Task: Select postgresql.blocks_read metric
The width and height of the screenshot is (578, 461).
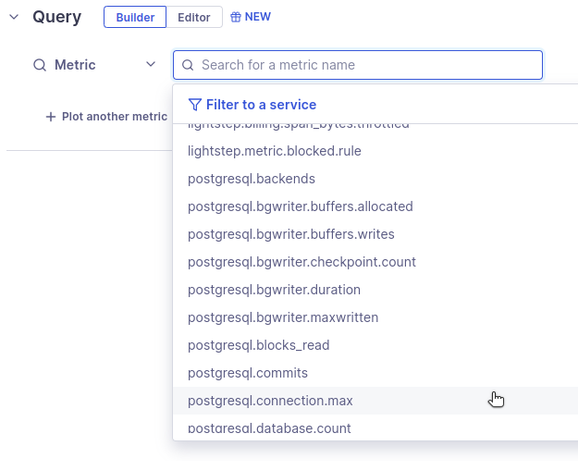Action: (x=375, y=345)
